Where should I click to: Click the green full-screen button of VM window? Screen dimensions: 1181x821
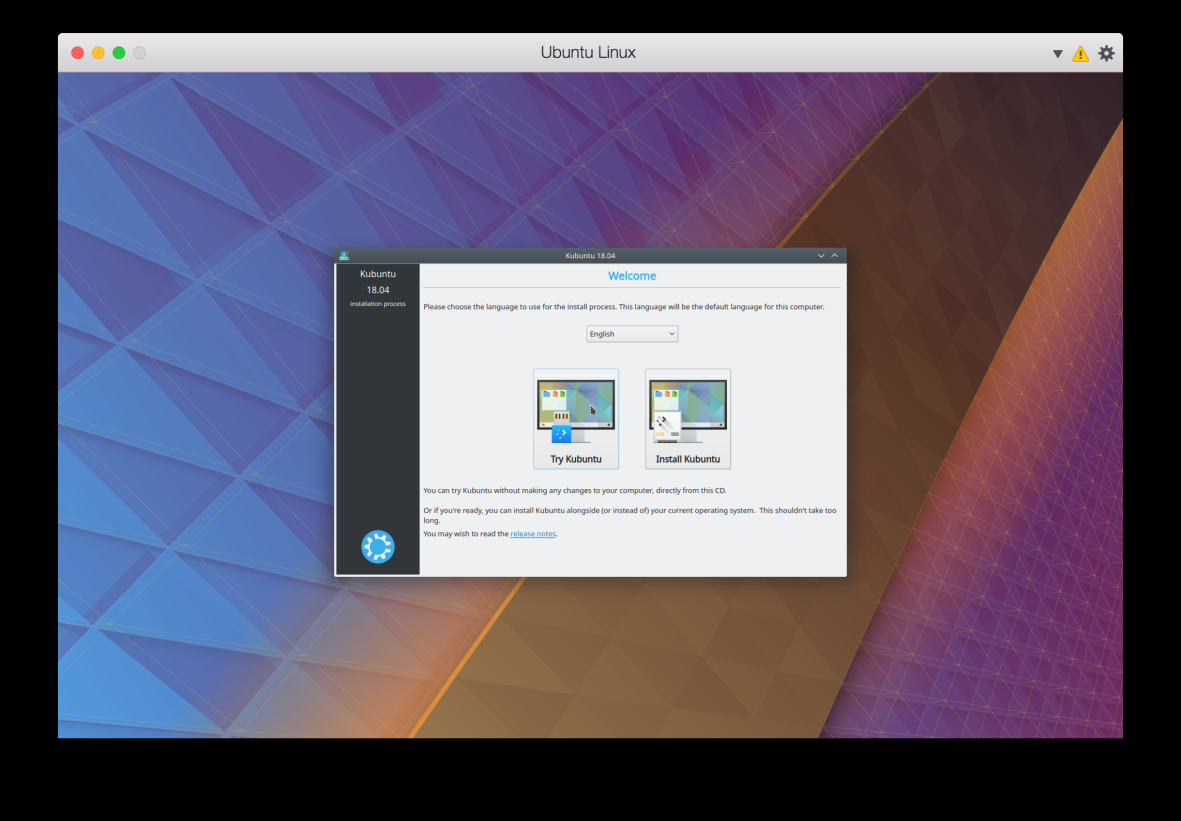point(119,53)
